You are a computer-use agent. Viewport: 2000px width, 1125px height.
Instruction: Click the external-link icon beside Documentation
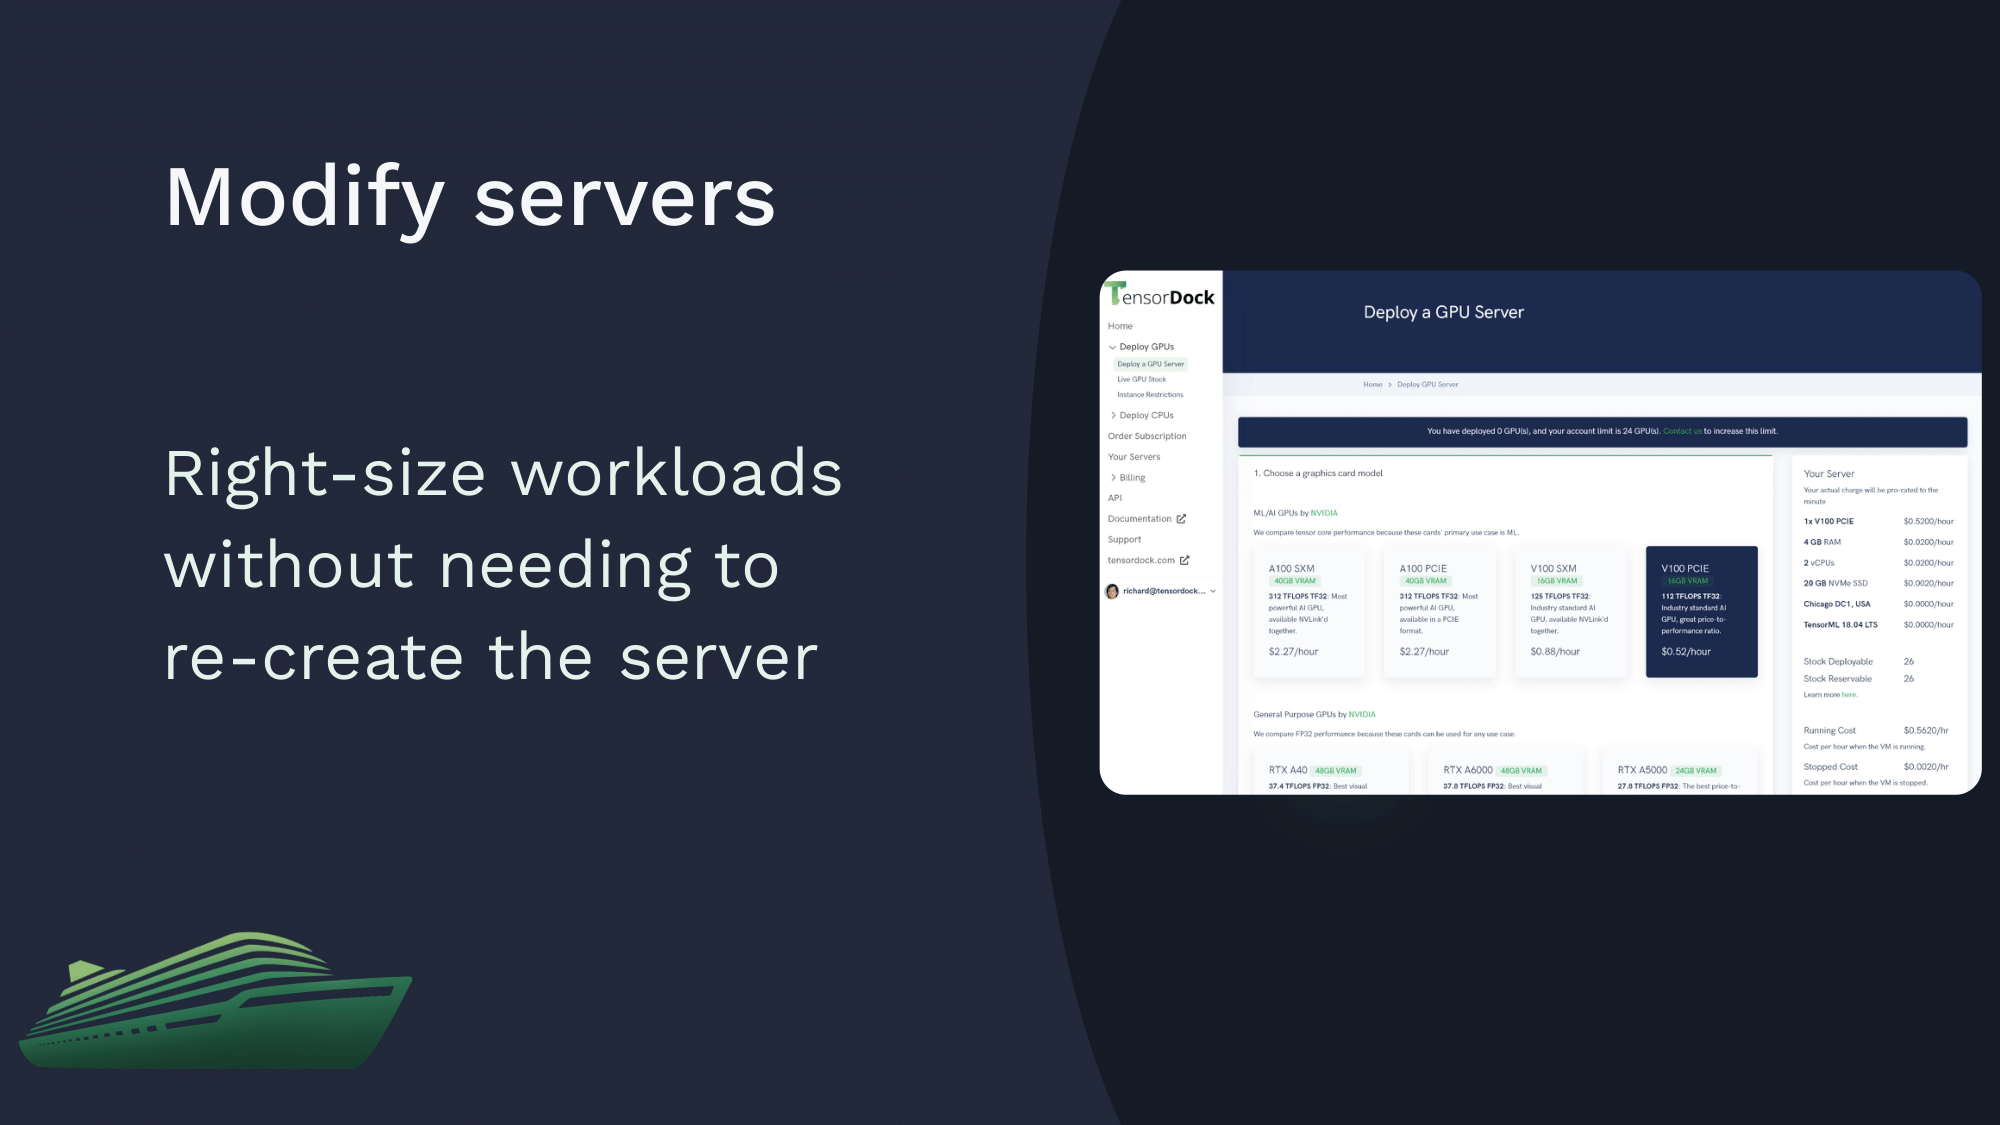tap(1181, 519)
